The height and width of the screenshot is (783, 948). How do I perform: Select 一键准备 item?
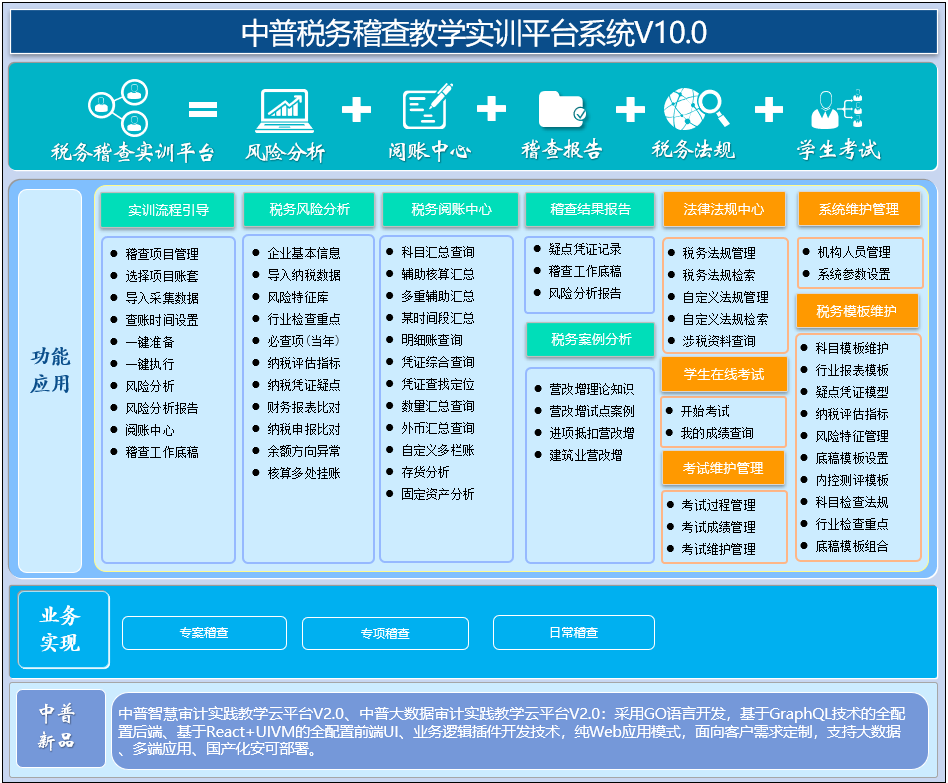click(150, 342)
